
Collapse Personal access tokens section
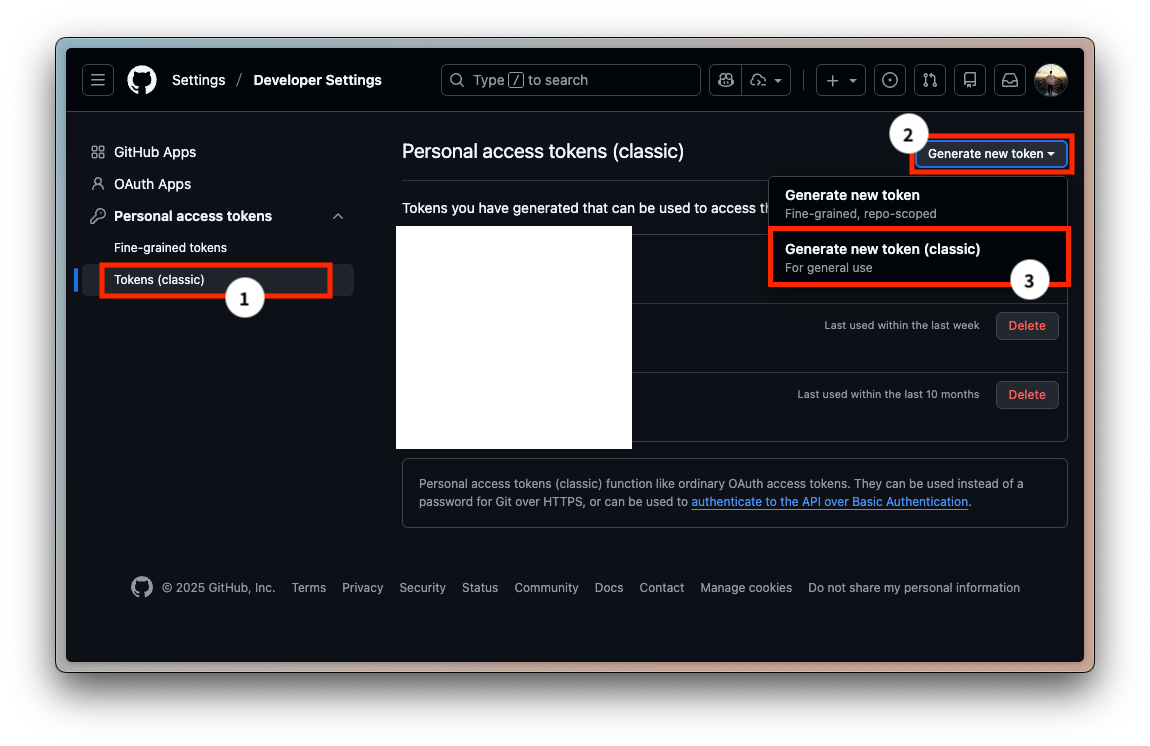click(x=338, y=216)
